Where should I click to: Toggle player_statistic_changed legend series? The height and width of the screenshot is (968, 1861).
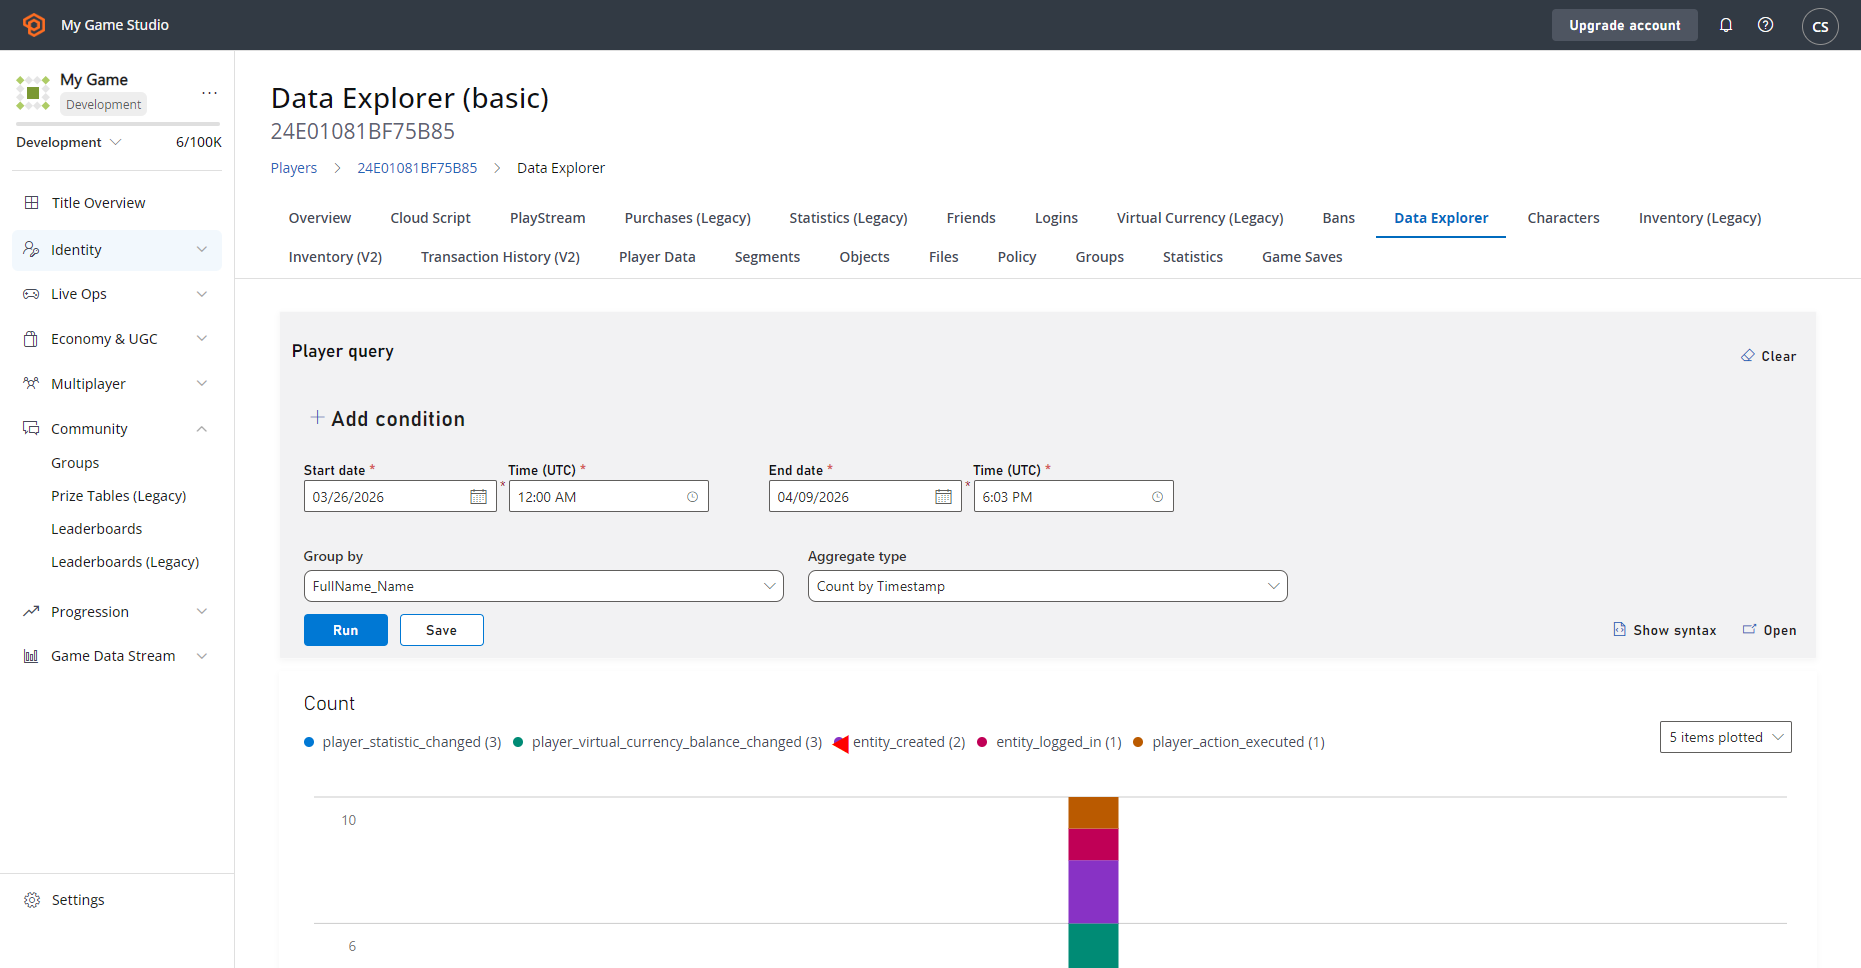[402, 742]
